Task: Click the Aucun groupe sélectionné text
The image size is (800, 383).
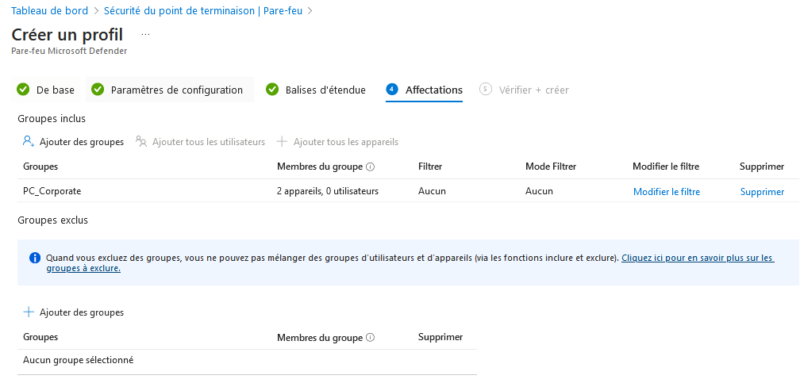Action: [x=78, y=360]
